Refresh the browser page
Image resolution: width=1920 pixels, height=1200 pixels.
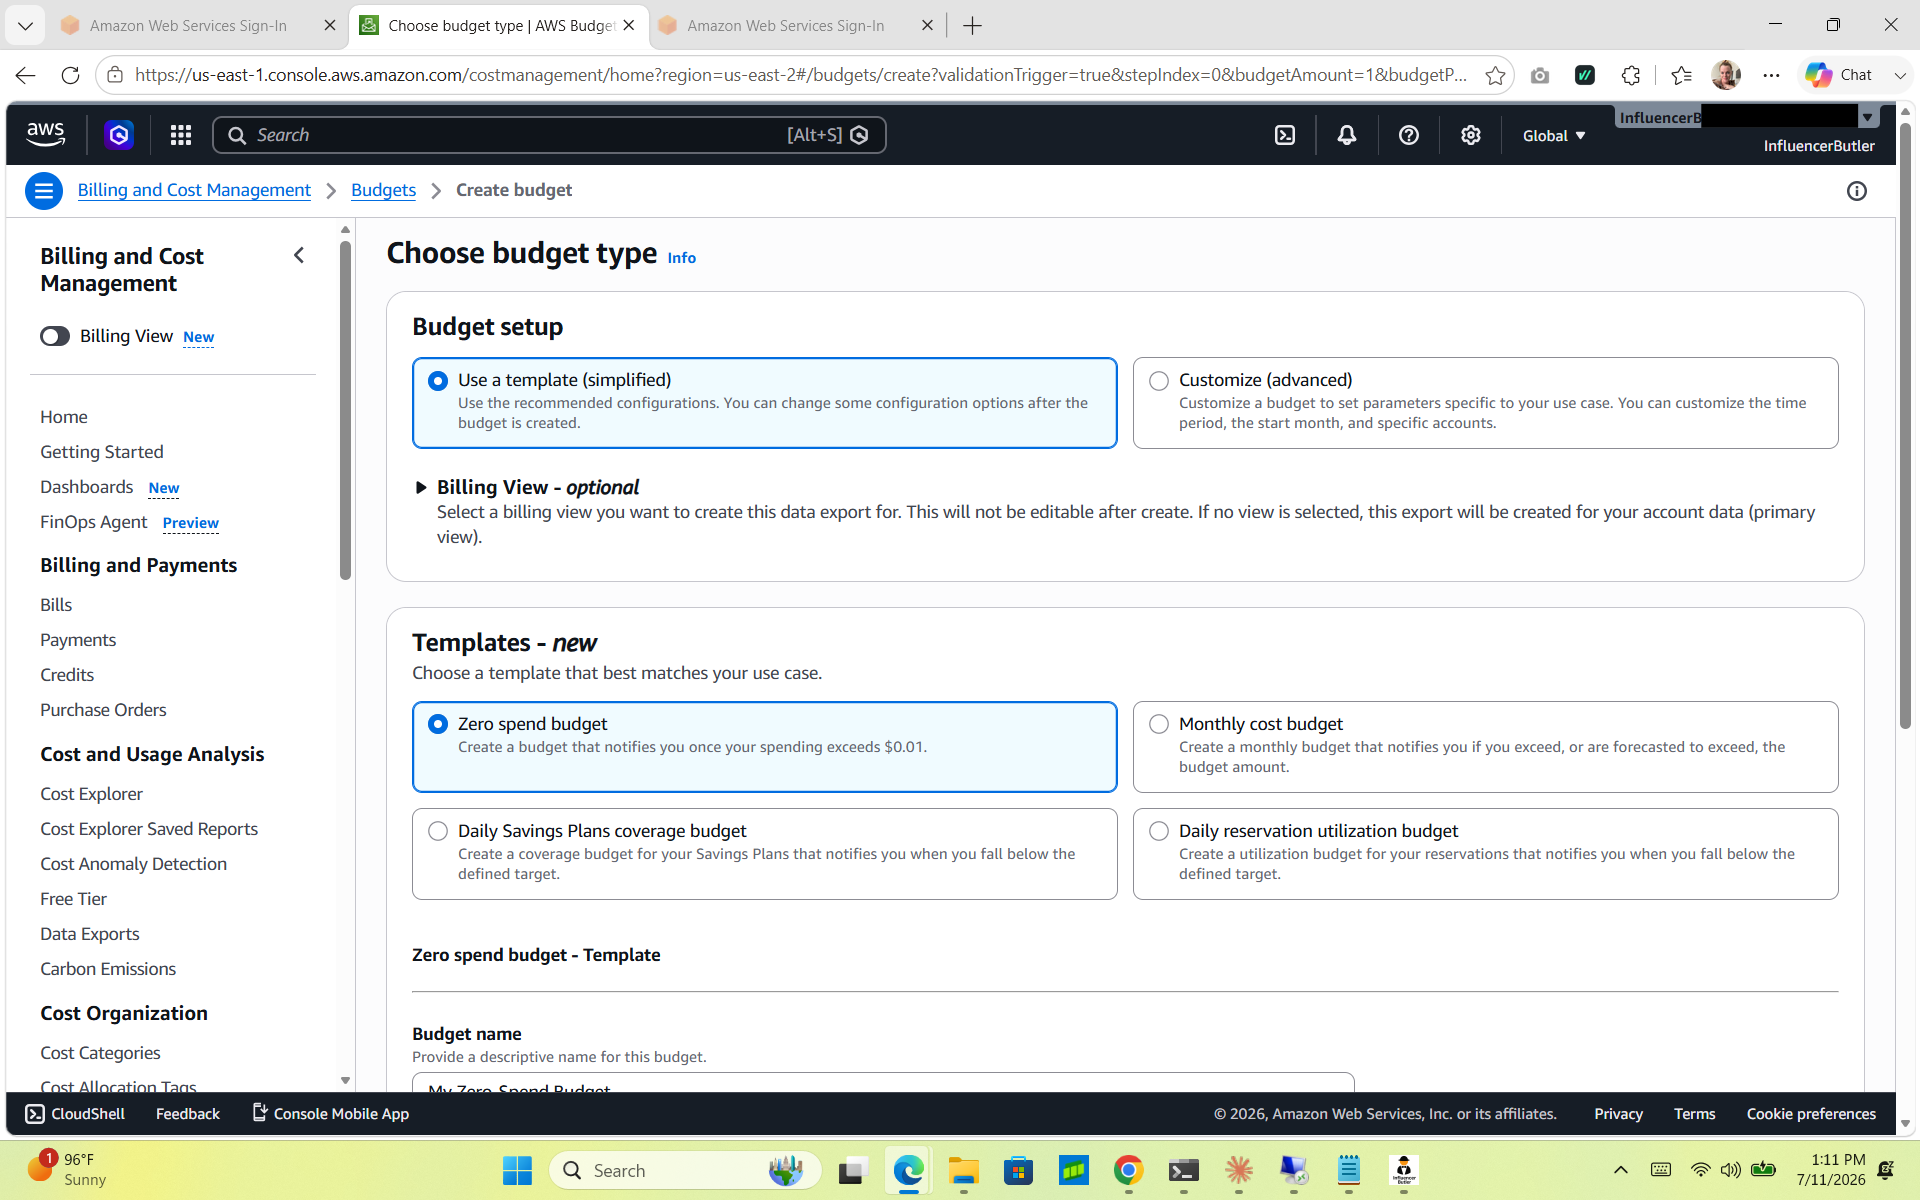pyautogui.click(x=70, y=75)
